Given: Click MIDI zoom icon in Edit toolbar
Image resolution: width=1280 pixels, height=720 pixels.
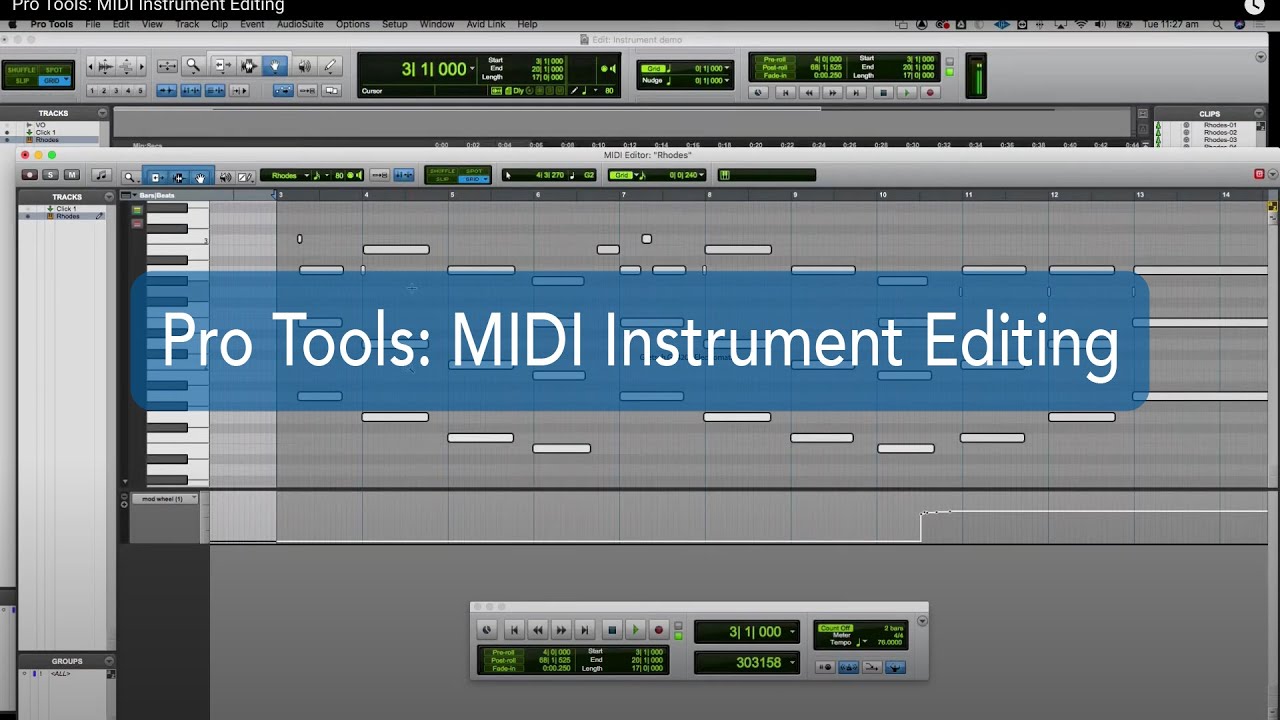Looking at the screenshot, I should (x=126, y=66).
